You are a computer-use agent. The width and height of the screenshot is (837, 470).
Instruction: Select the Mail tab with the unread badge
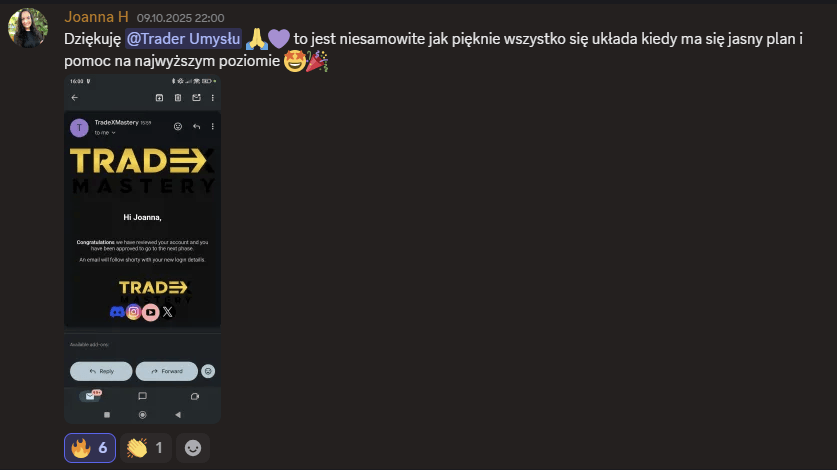[90, 396]
